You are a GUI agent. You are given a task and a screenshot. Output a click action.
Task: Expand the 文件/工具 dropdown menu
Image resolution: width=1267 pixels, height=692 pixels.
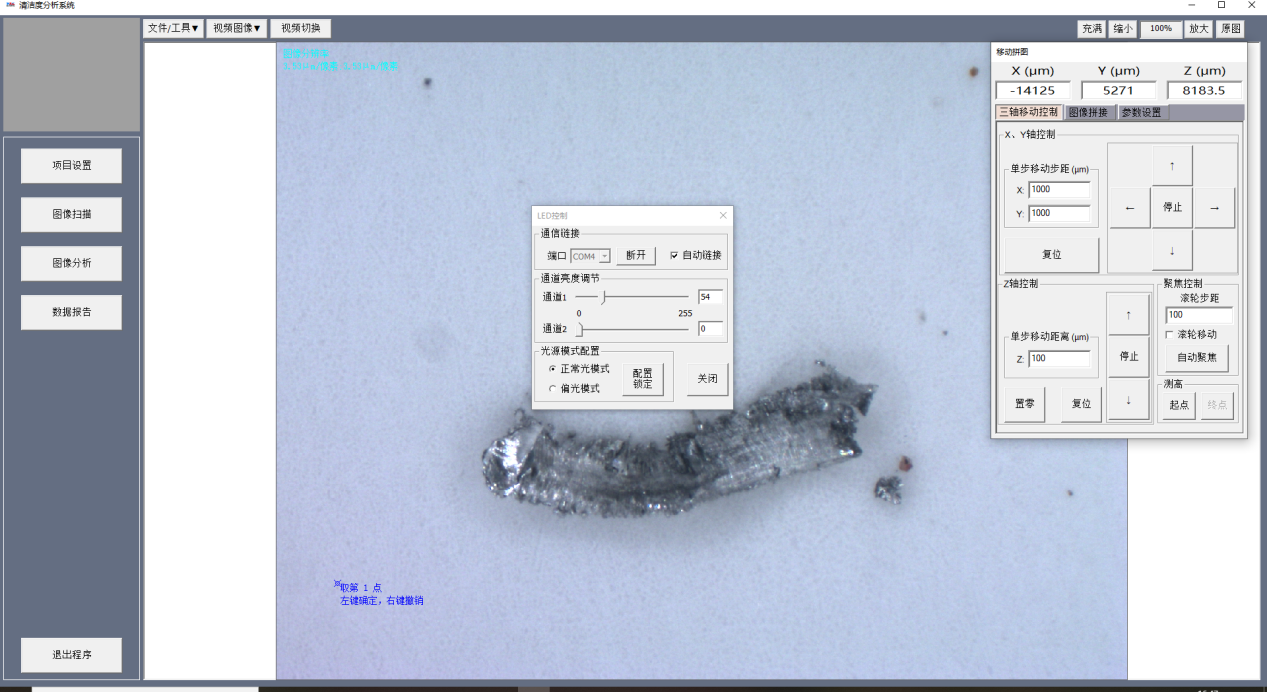(173, 29)
